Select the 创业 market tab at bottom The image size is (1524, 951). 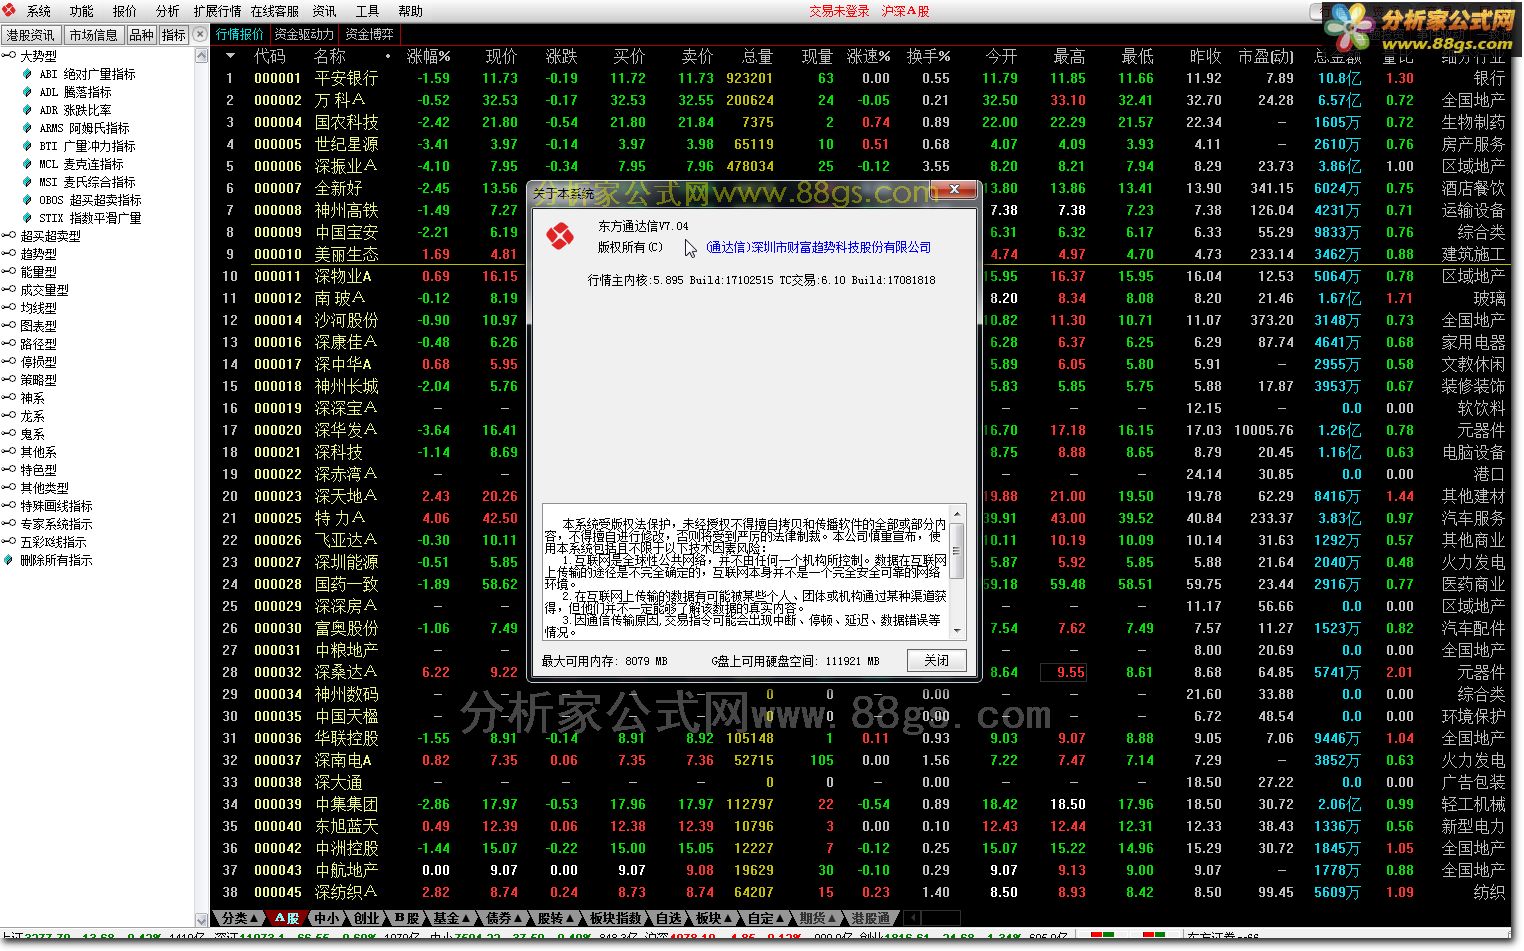pyautogui.click(x=366, y=918)
